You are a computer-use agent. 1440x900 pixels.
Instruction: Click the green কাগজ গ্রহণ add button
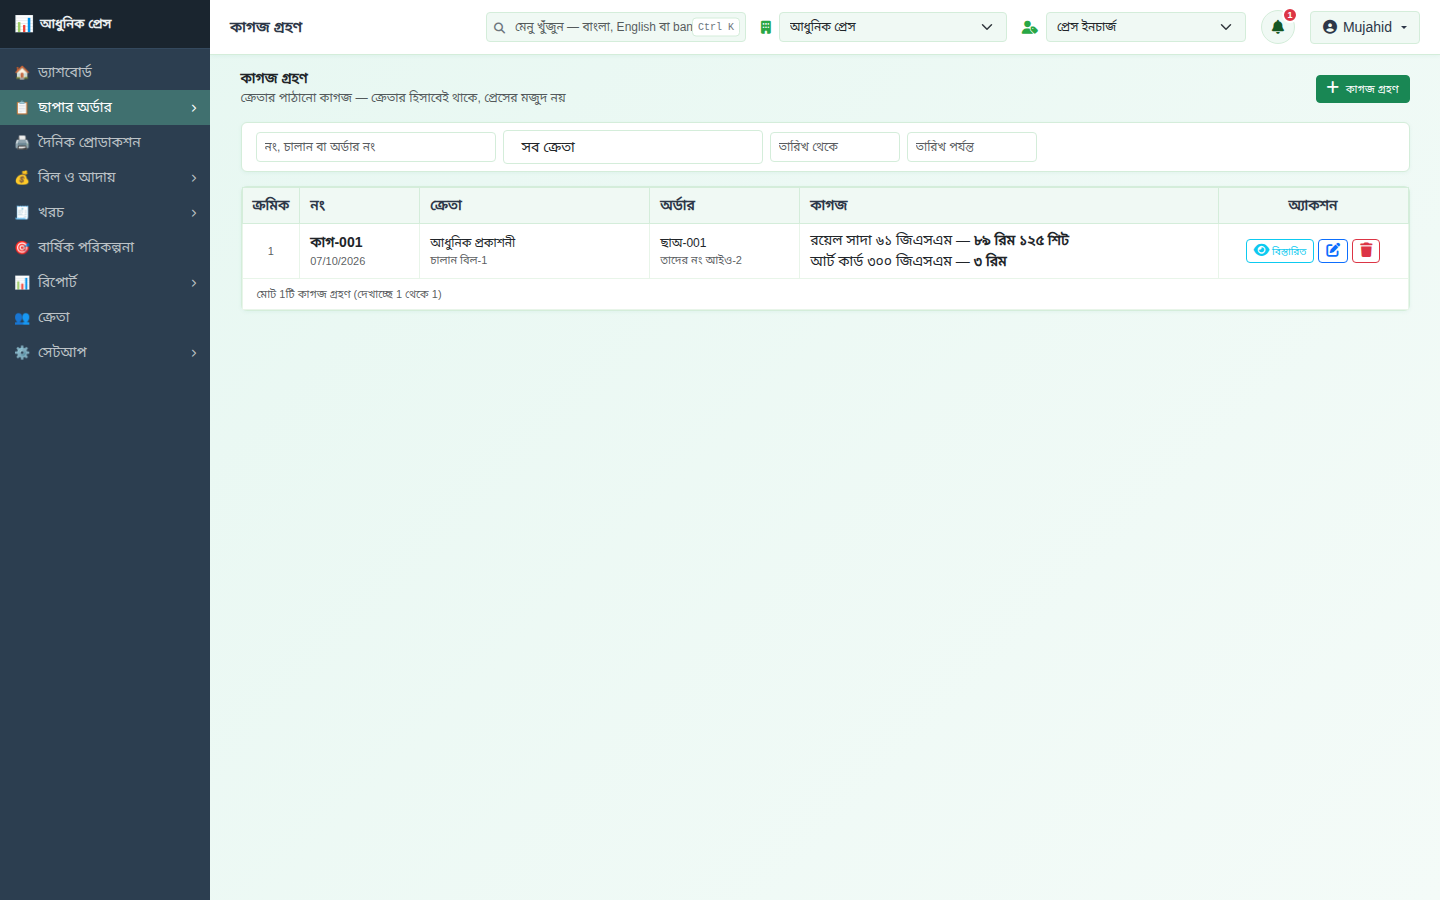tap(1363, 89)
